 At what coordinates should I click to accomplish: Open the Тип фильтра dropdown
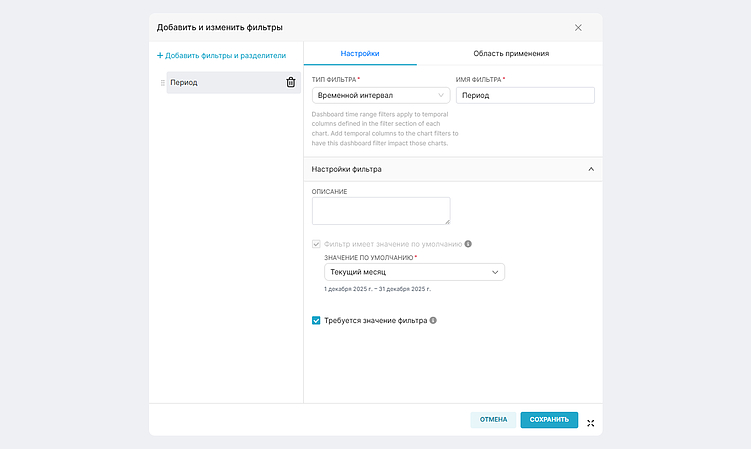380,95
